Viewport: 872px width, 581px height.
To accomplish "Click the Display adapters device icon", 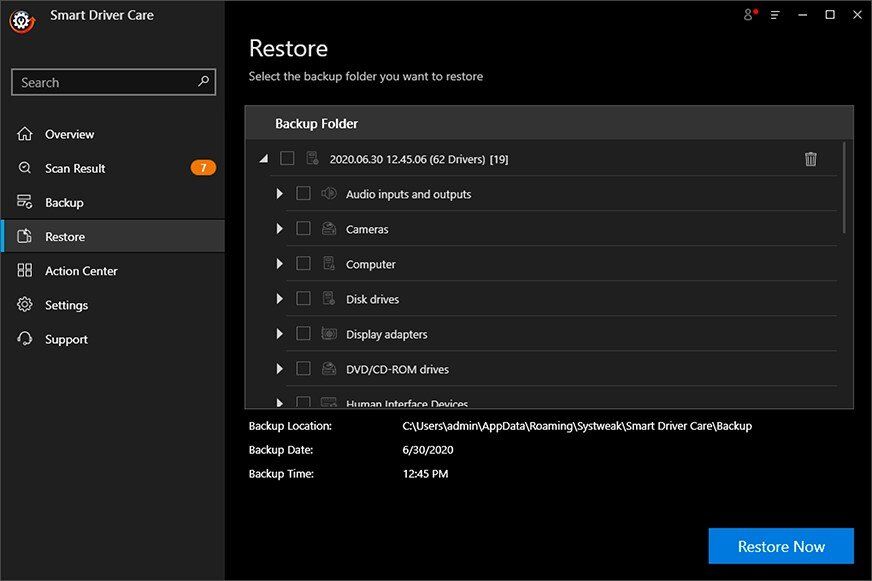I will click(x=329, y=334).
